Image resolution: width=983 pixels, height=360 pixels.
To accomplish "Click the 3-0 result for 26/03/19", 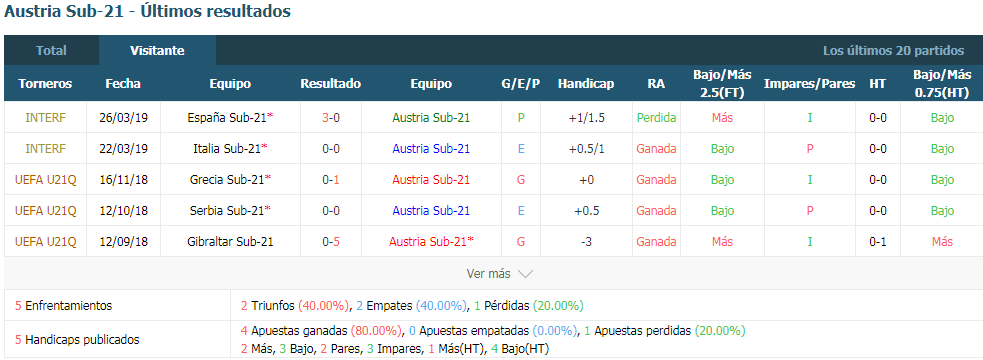I will tap(330, 117).
